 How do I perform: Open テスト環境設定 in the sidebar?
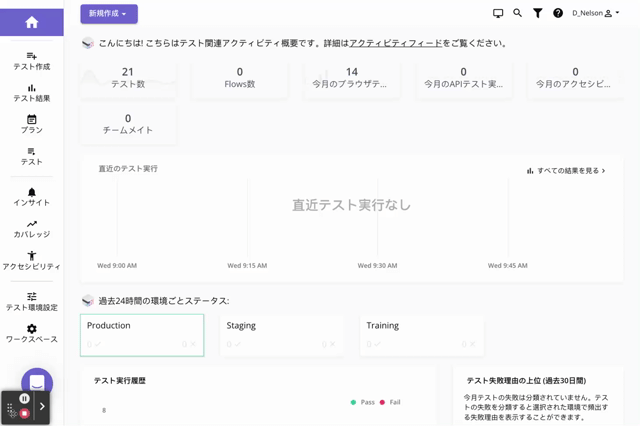(x=31, y=301)
